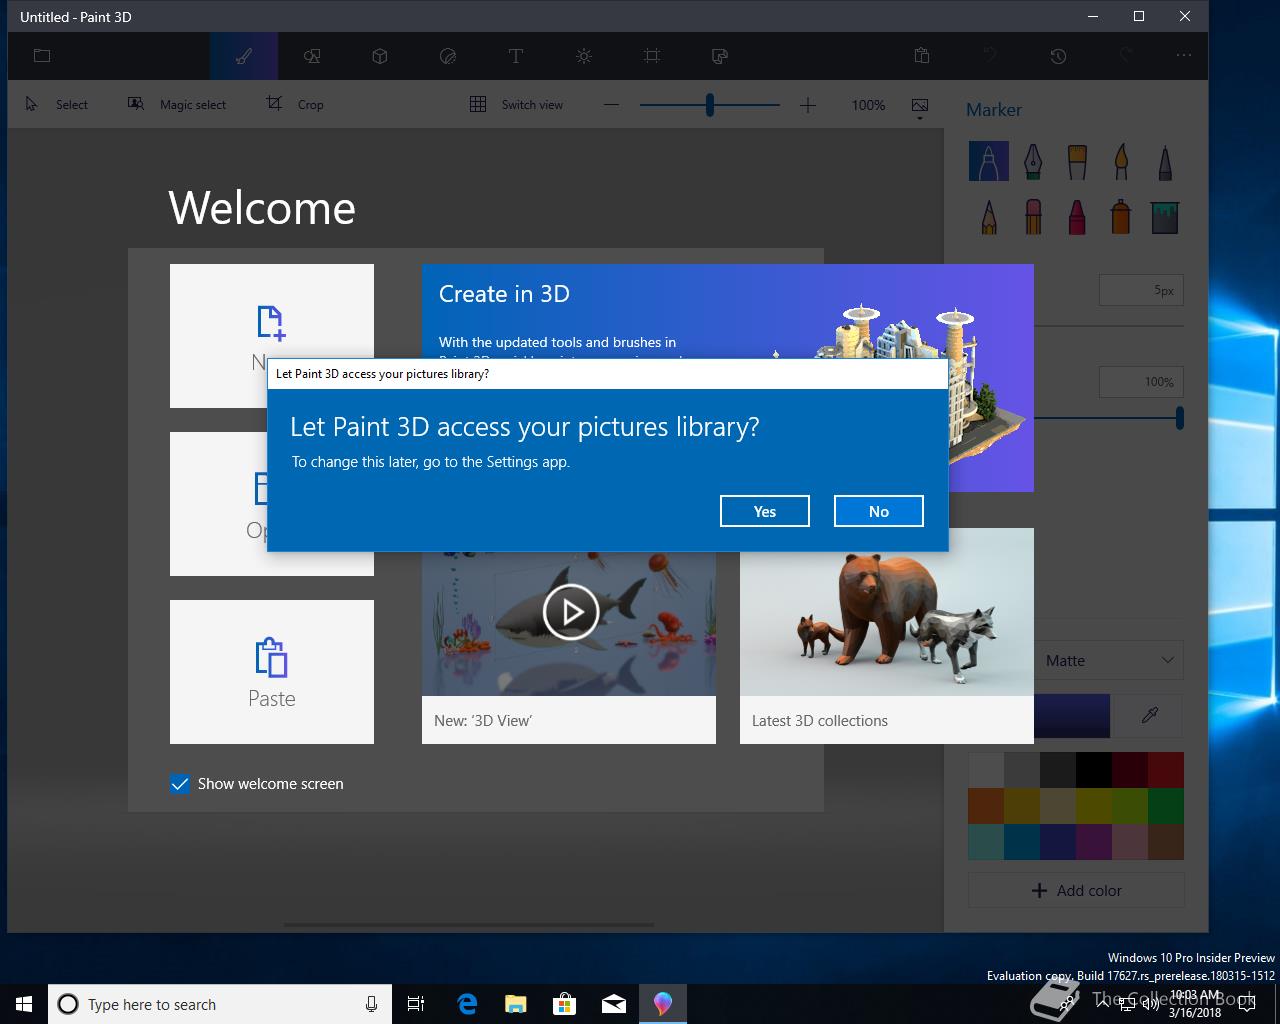Viewport: 1280px width, 1024px height.
Task: Open Mail app from taskbar
Action: tap(614, 1004)
